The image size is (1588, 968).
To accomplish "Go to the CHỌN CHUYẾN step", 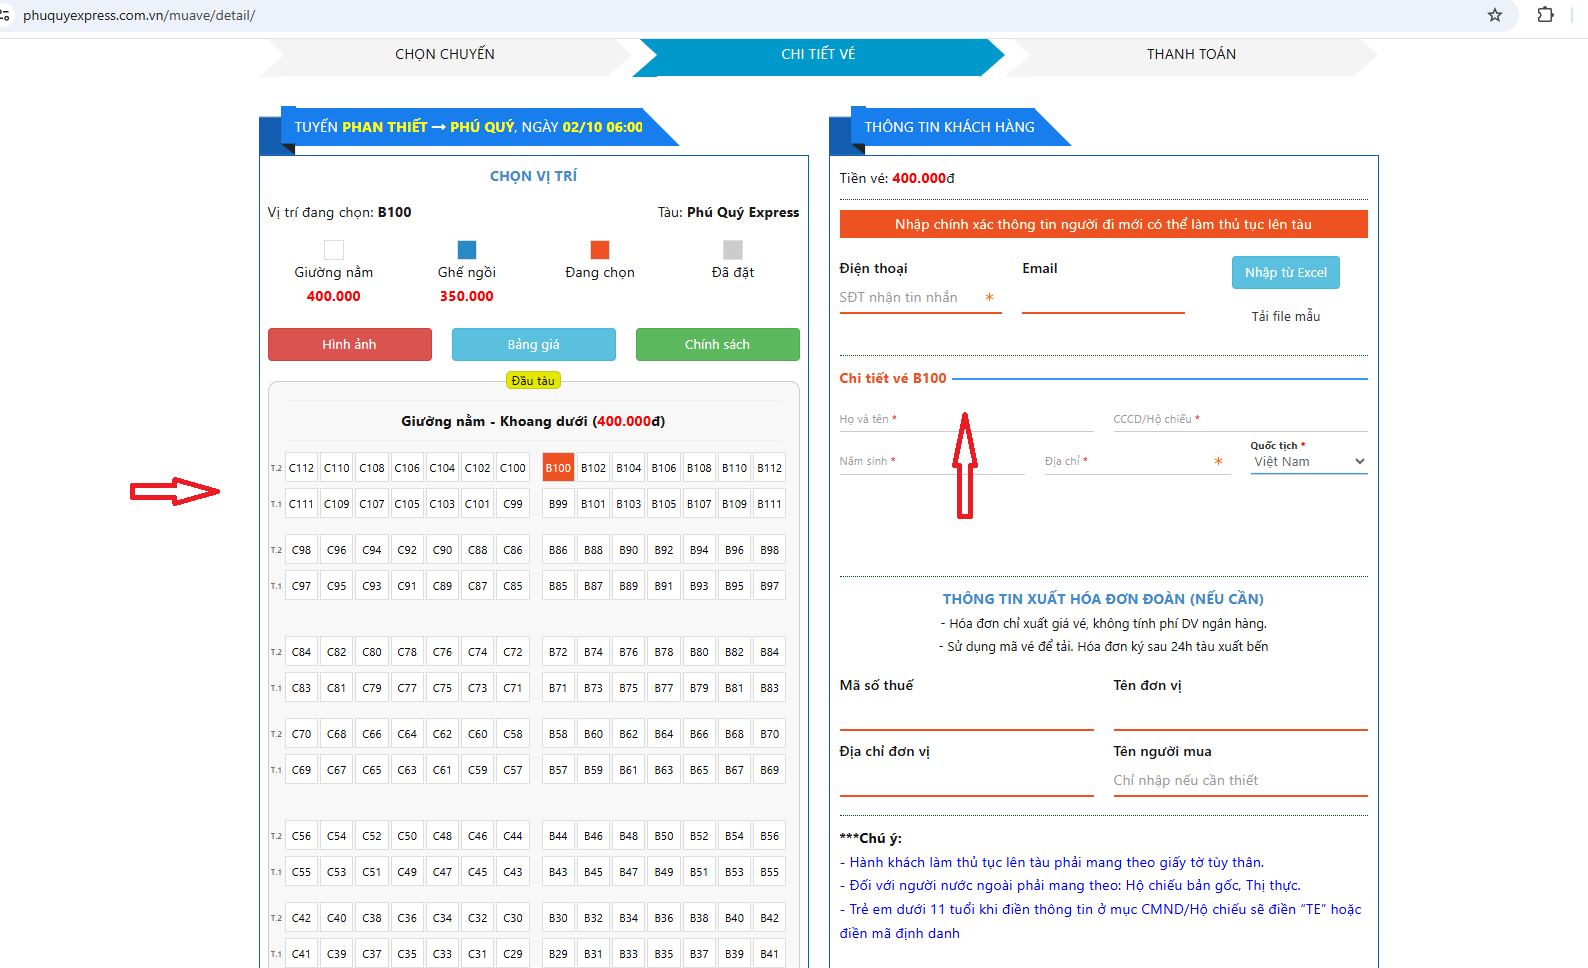I will click(445, 54).
